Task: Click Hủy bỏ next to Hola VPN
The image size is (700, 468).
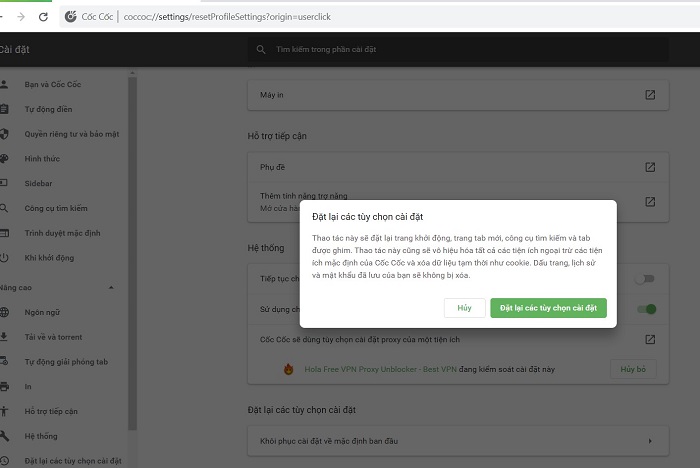Action: (633, 368)
